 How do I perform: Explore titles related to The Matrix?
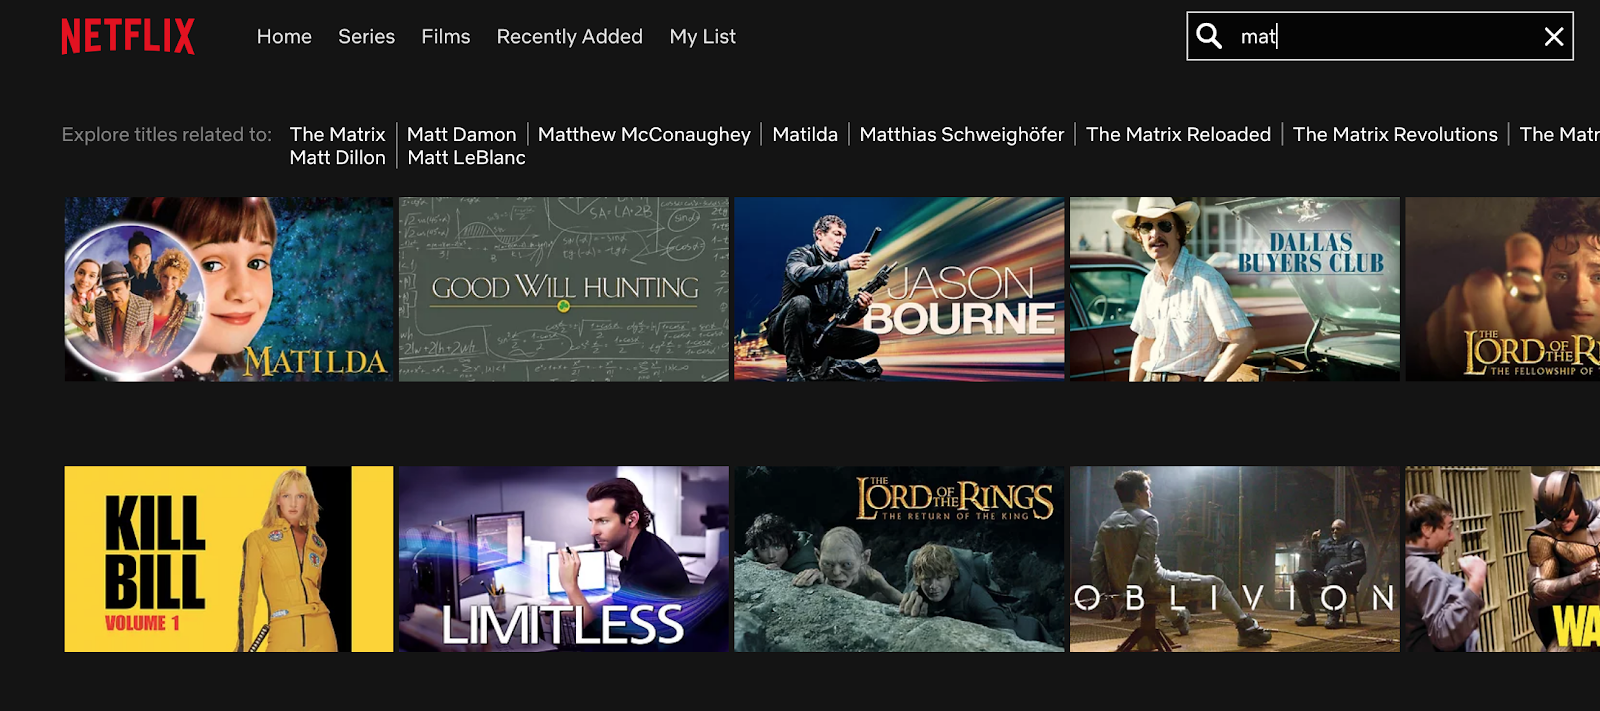(337, 134)
